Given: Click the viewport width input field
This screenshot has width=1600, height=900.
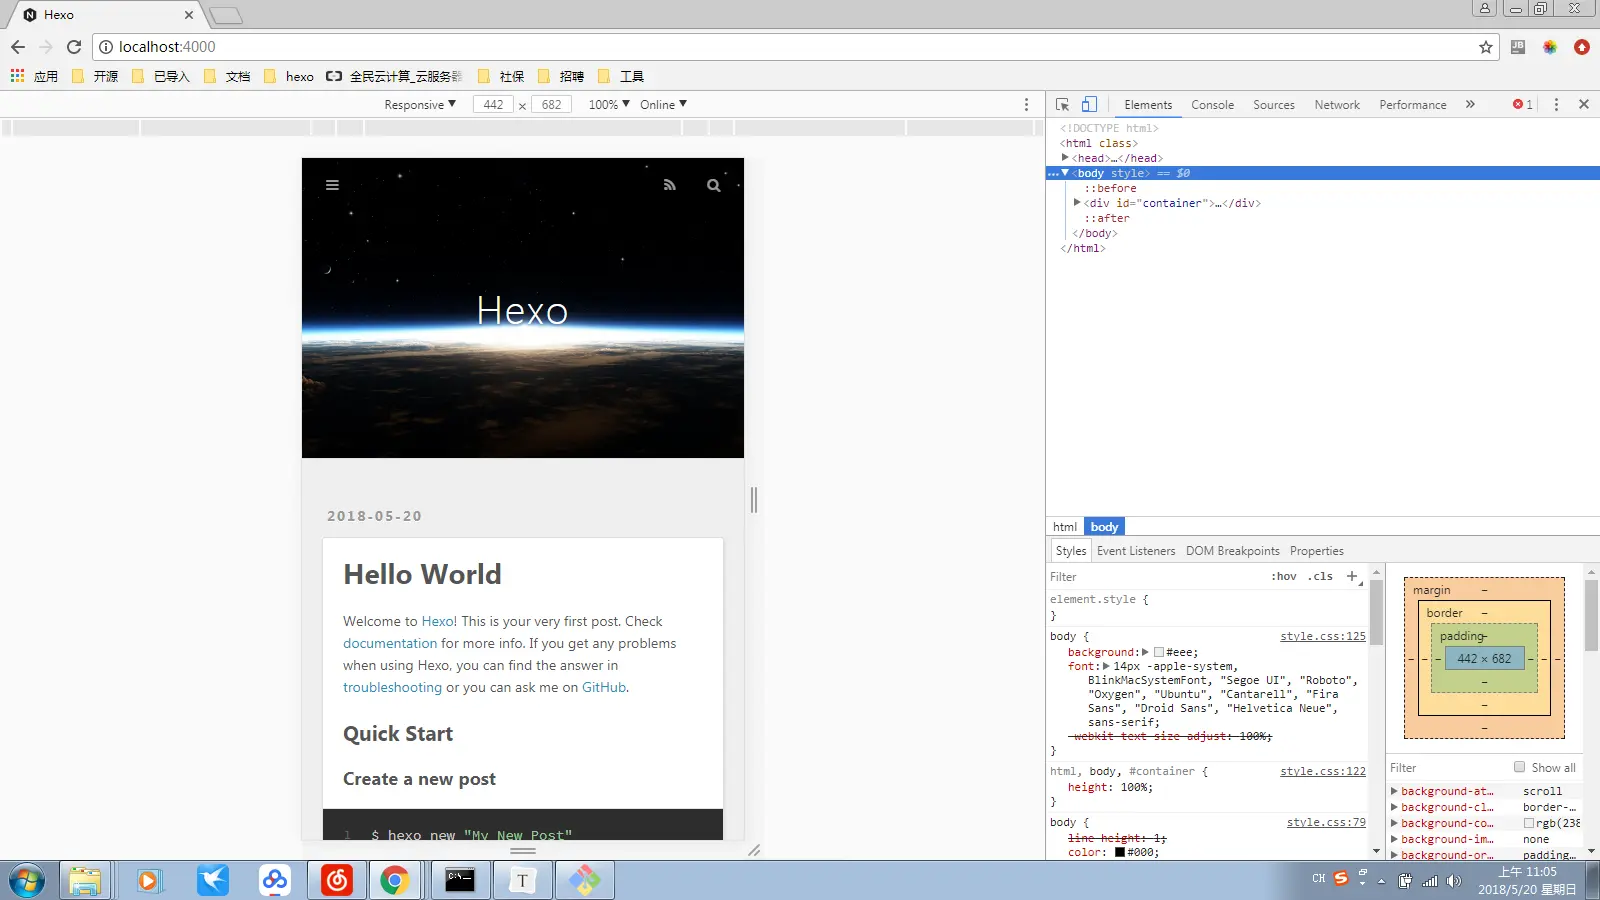Looking at the screenshot, I should click(x=493, y=104).
